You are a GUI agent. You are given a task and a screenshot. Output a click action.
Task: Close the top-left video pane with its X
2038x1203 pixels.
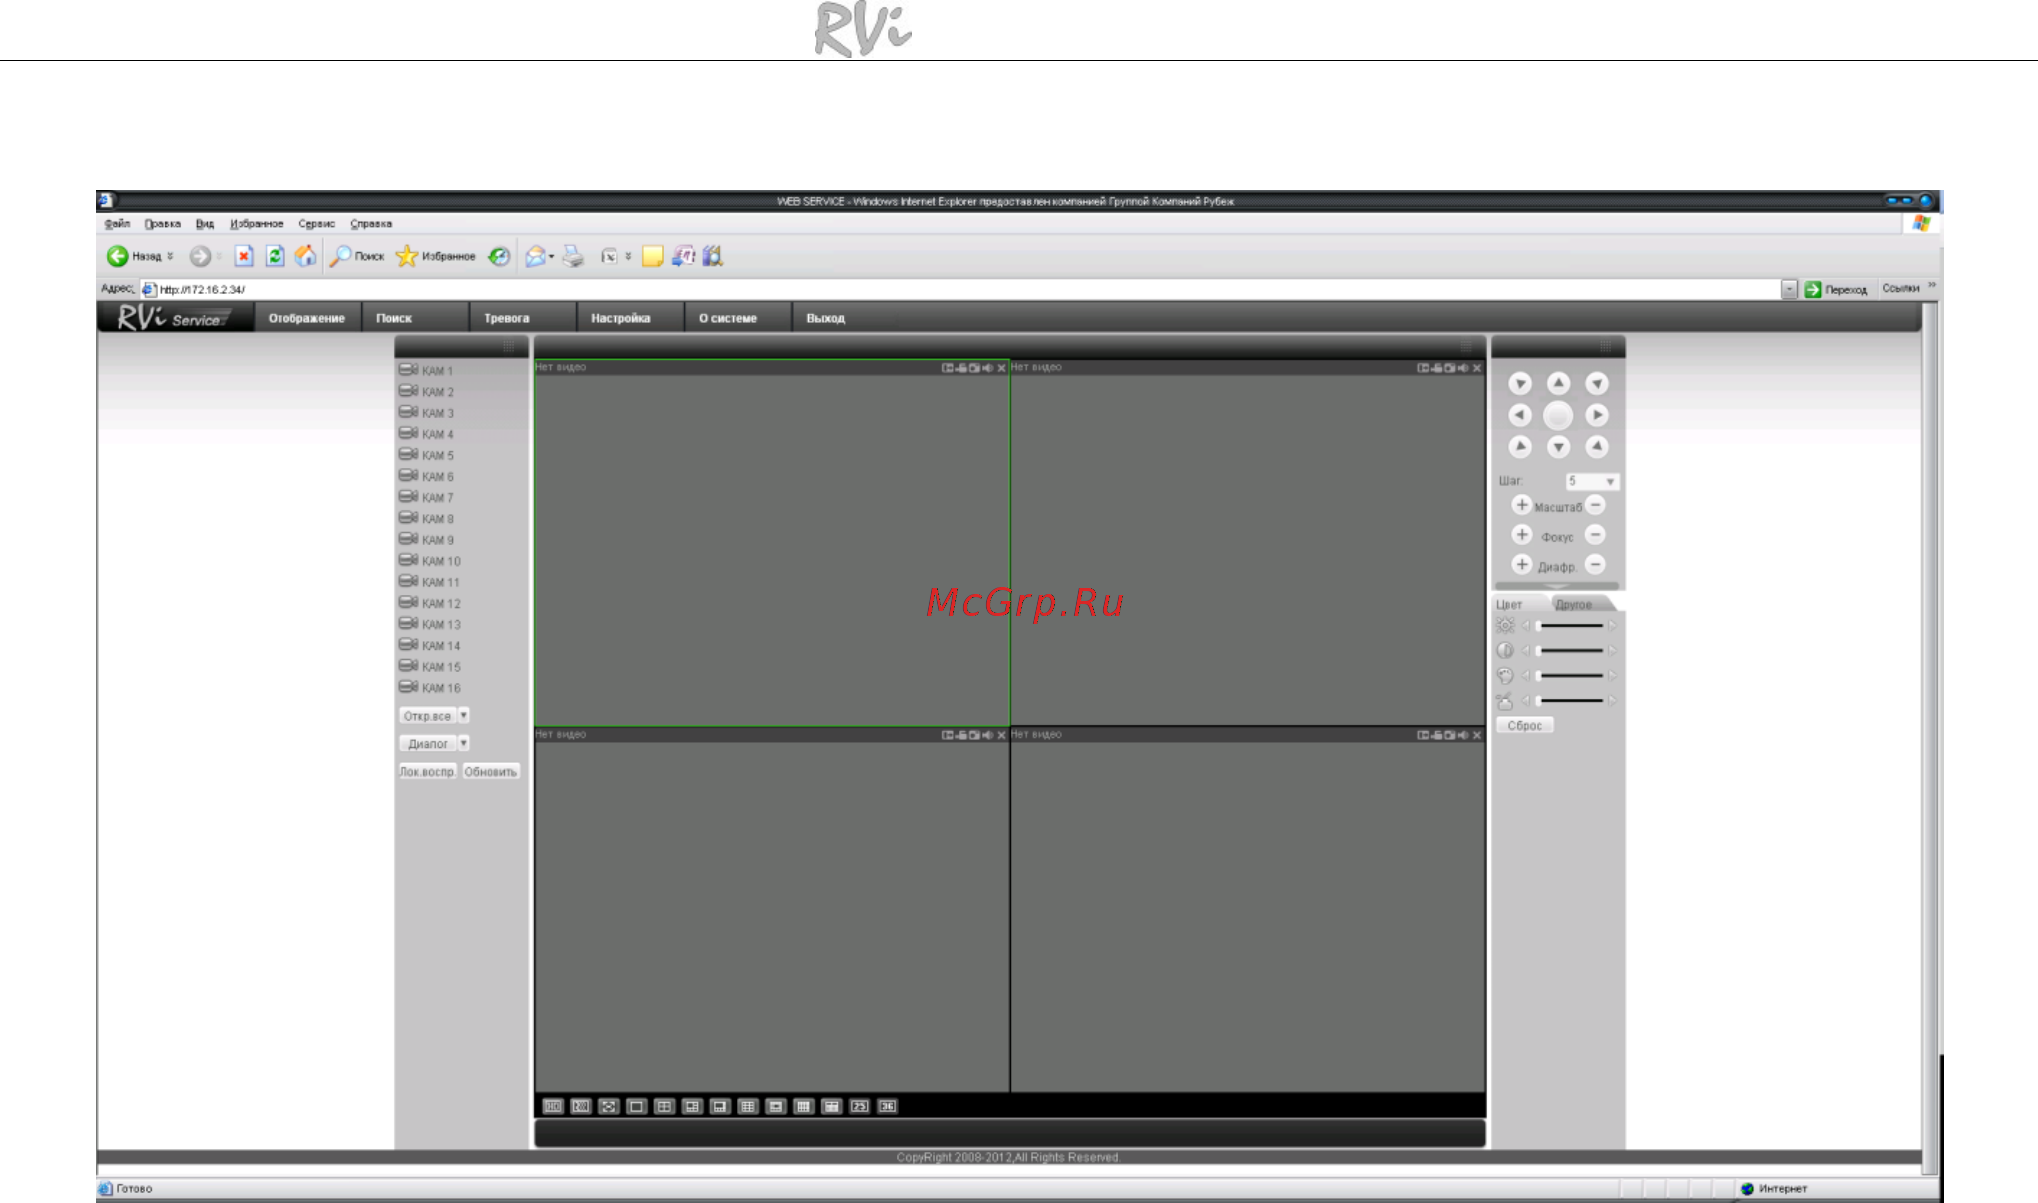point(1001,368)
